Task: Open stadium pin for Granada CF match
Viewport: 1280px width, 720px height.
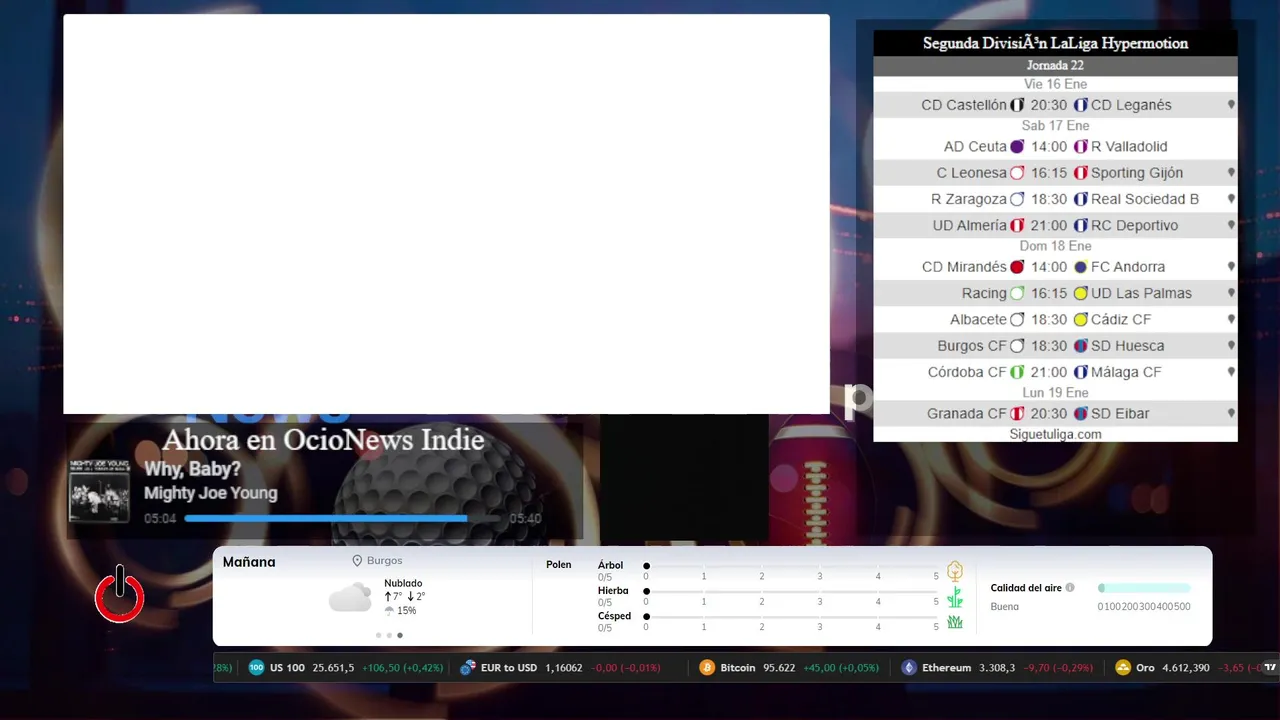Action: click(1231, 413)
